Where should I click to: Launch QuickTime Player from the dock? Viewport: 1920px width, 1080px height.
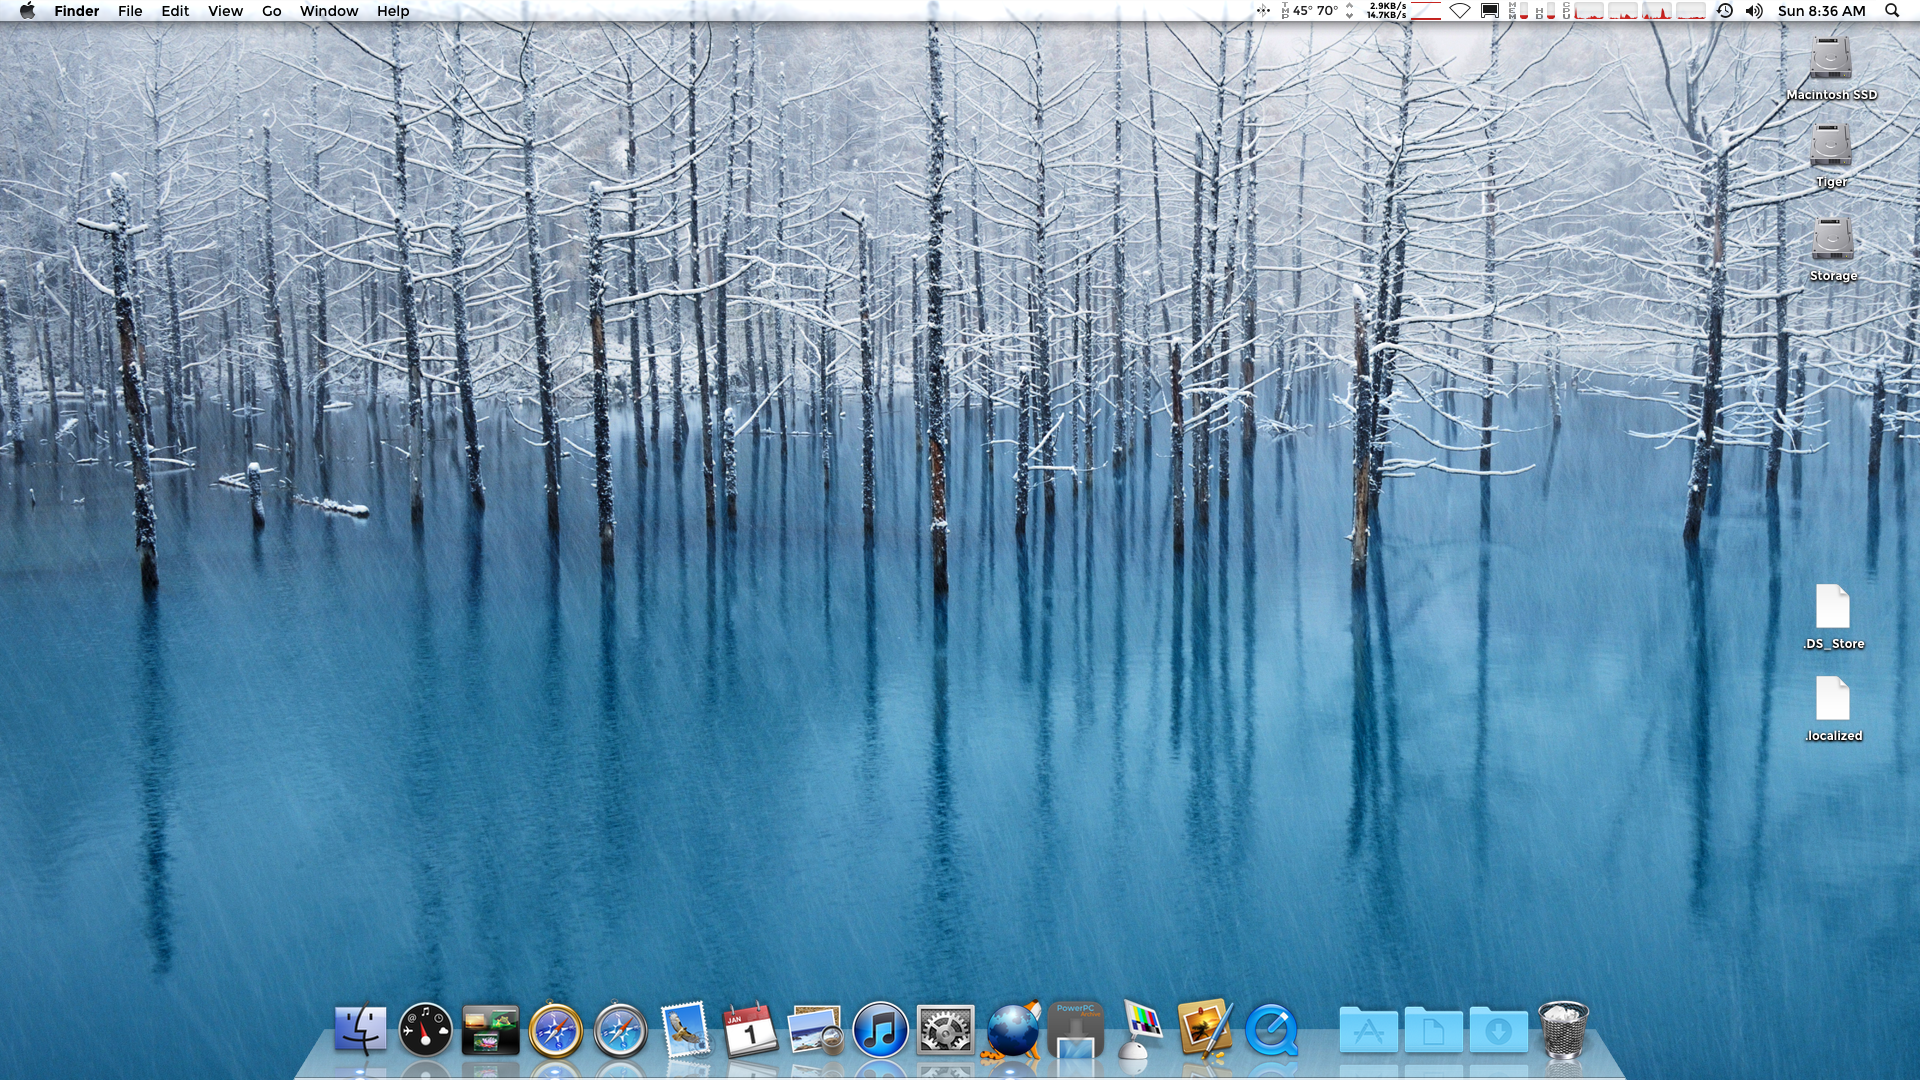(x=1271, y=1029)
